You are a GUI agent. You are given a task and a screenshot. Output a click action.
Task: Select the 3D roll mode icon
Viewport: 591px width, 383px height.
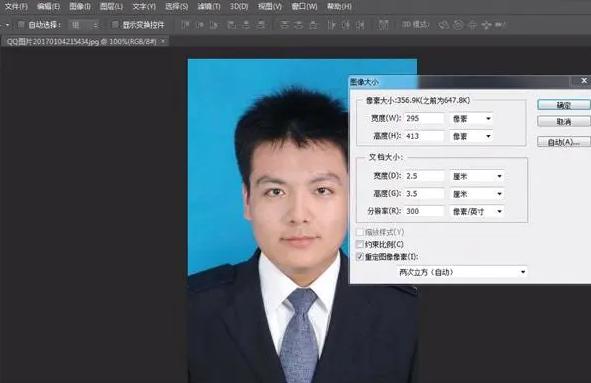point(458,25)
